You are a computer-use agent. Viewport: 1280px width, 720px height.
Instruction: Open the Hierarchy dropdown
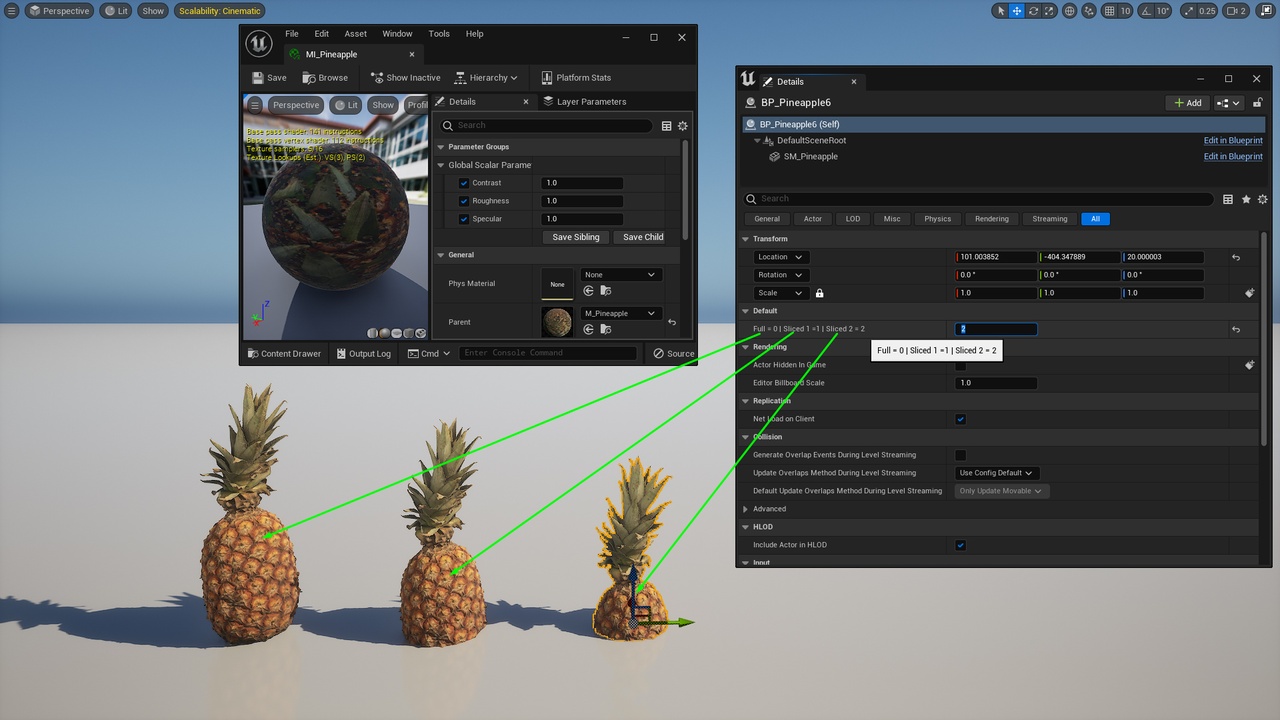[x=486, y=78]
